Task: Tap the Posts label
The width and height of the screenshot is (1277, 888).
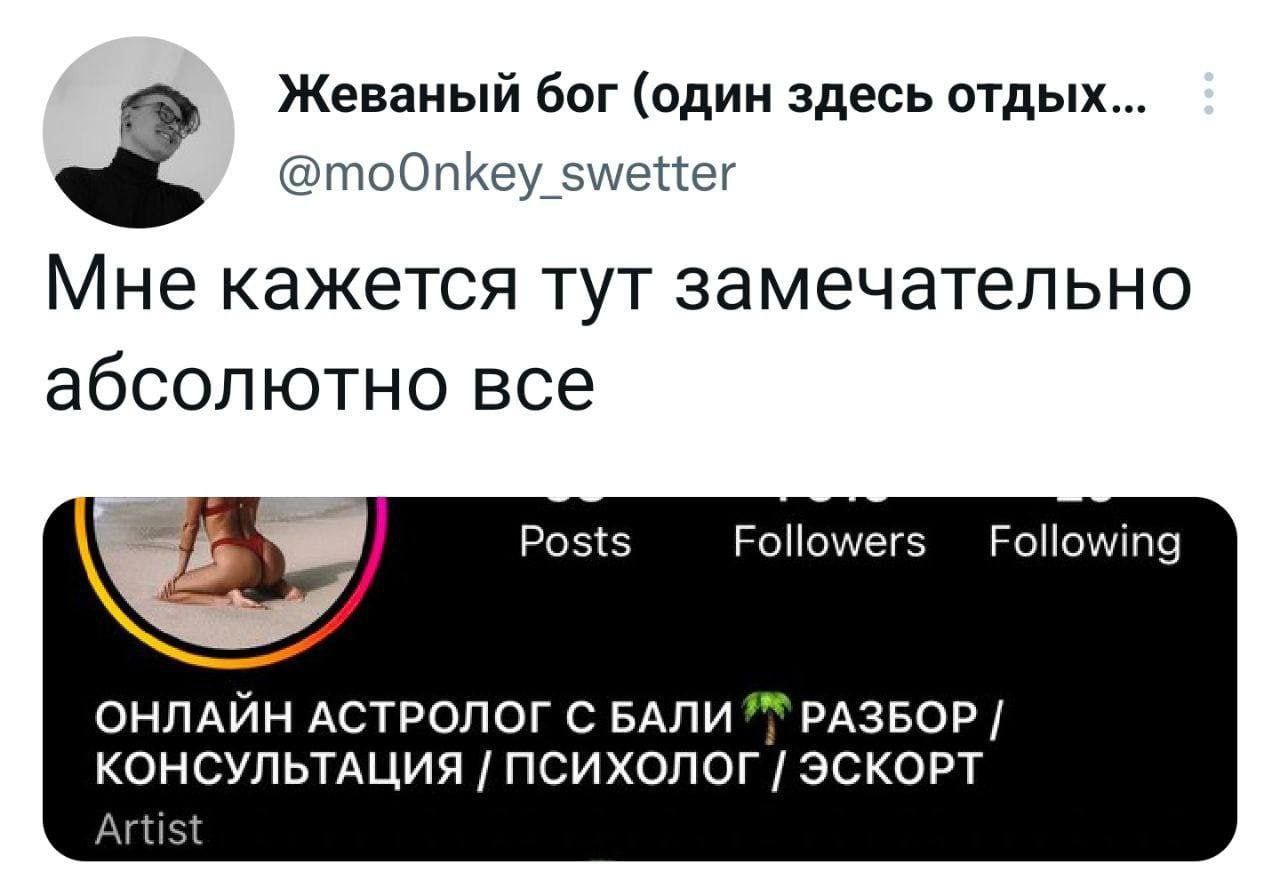Action: tap(576, 543)
